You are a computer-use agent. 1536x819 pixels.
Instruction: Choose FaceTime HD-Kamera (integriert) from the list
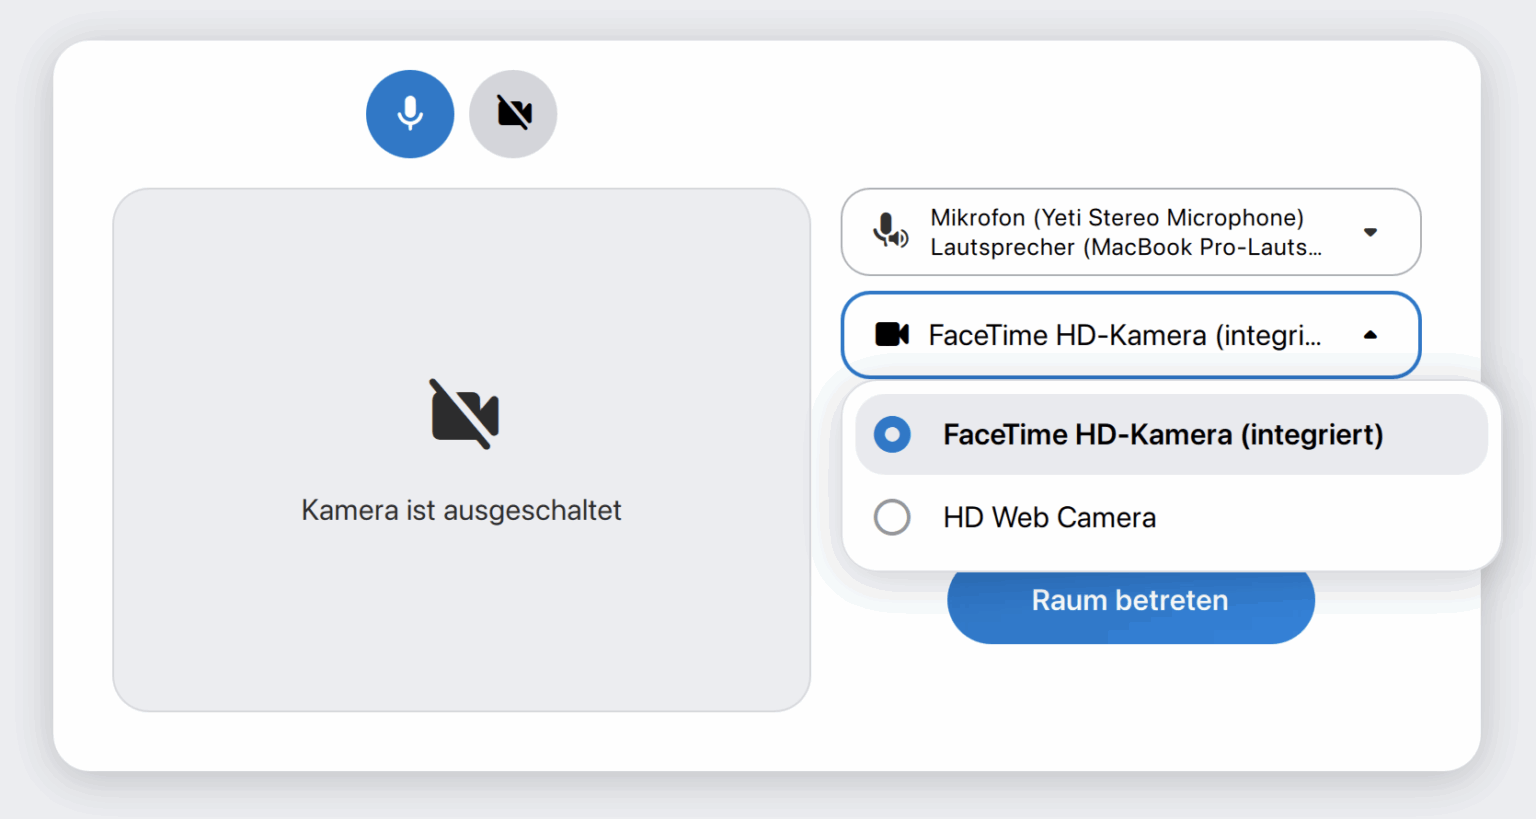(x=1163, y=434)
